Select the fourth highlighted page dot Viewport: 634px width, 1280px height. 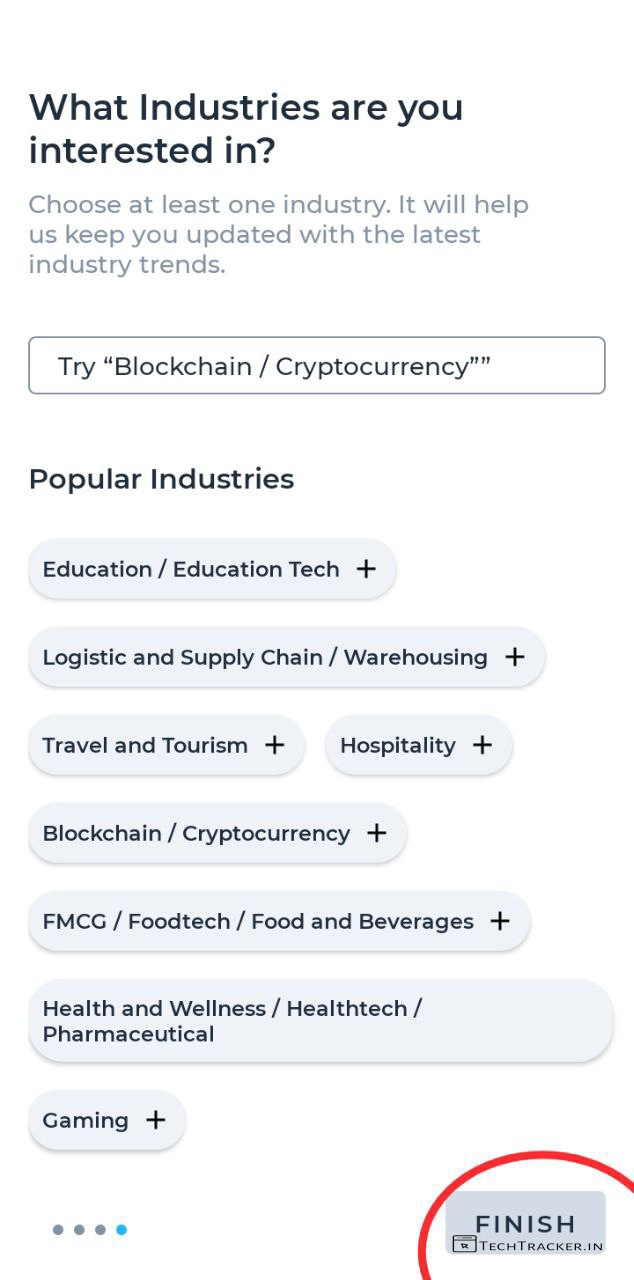coord(121,1230)
